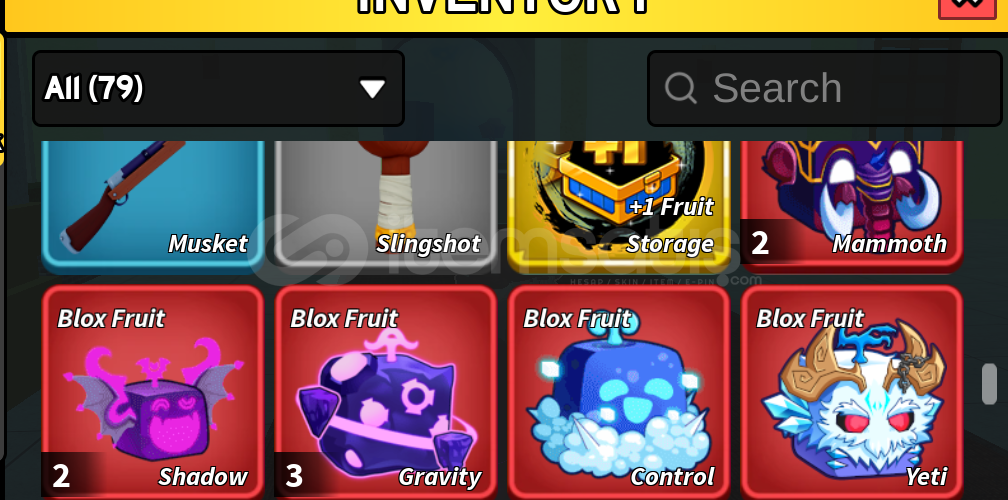Click the Blox Fruit label on Control card
The width and height of the screenshot is (1008, 500).
[577, 319]
